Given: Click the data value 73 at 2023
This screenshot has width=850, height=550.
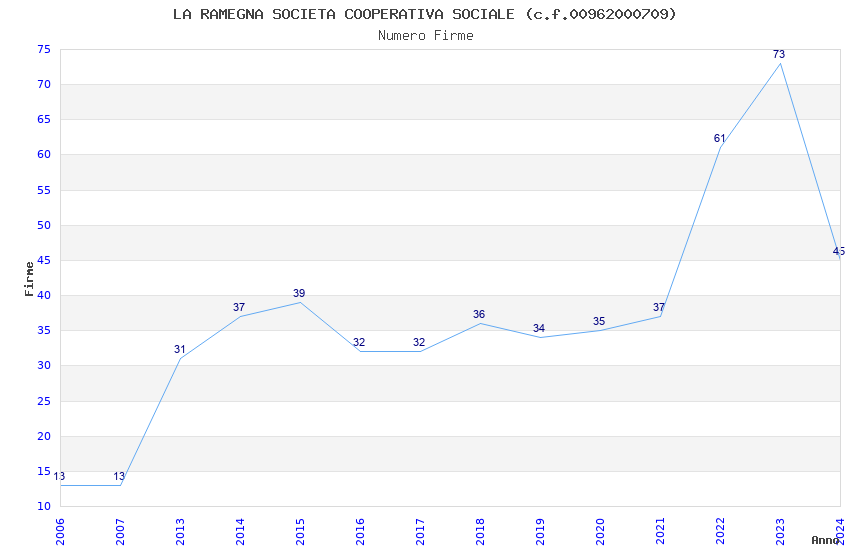Looking at the screenshot, I should point(779,54).
